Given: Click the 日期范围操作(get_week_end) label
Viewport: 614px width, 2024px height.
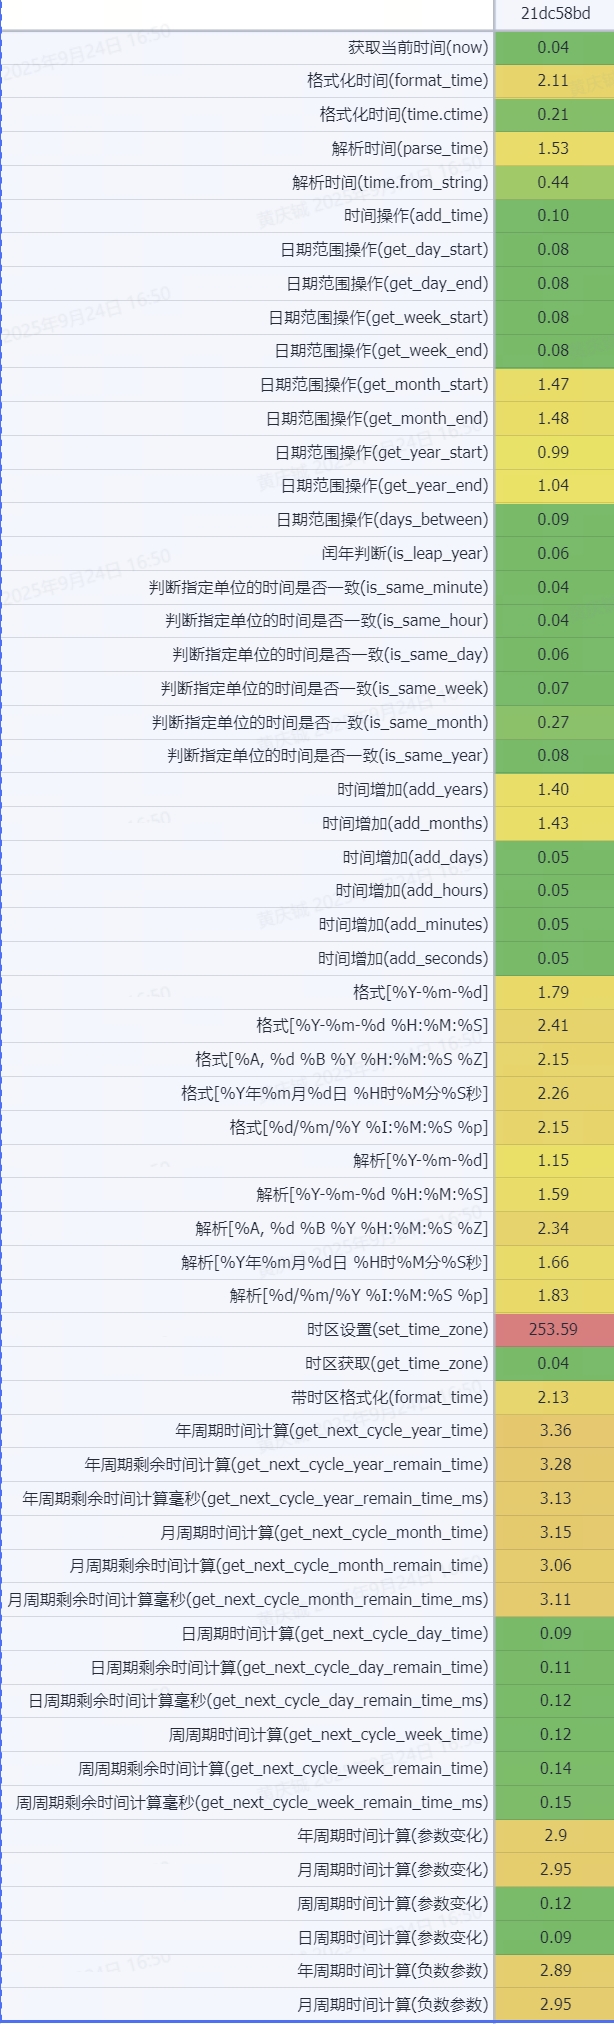Looking at the screenshot, I should pos(381,350).
